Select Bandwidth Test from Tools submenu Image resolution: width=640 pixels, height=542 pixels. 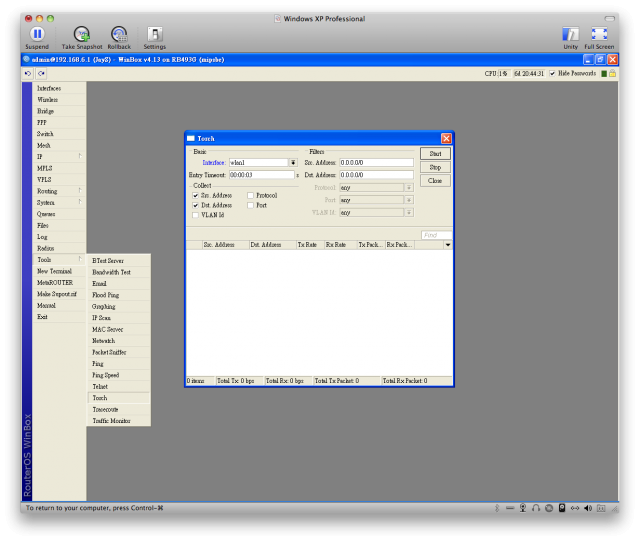pos(119,272)
